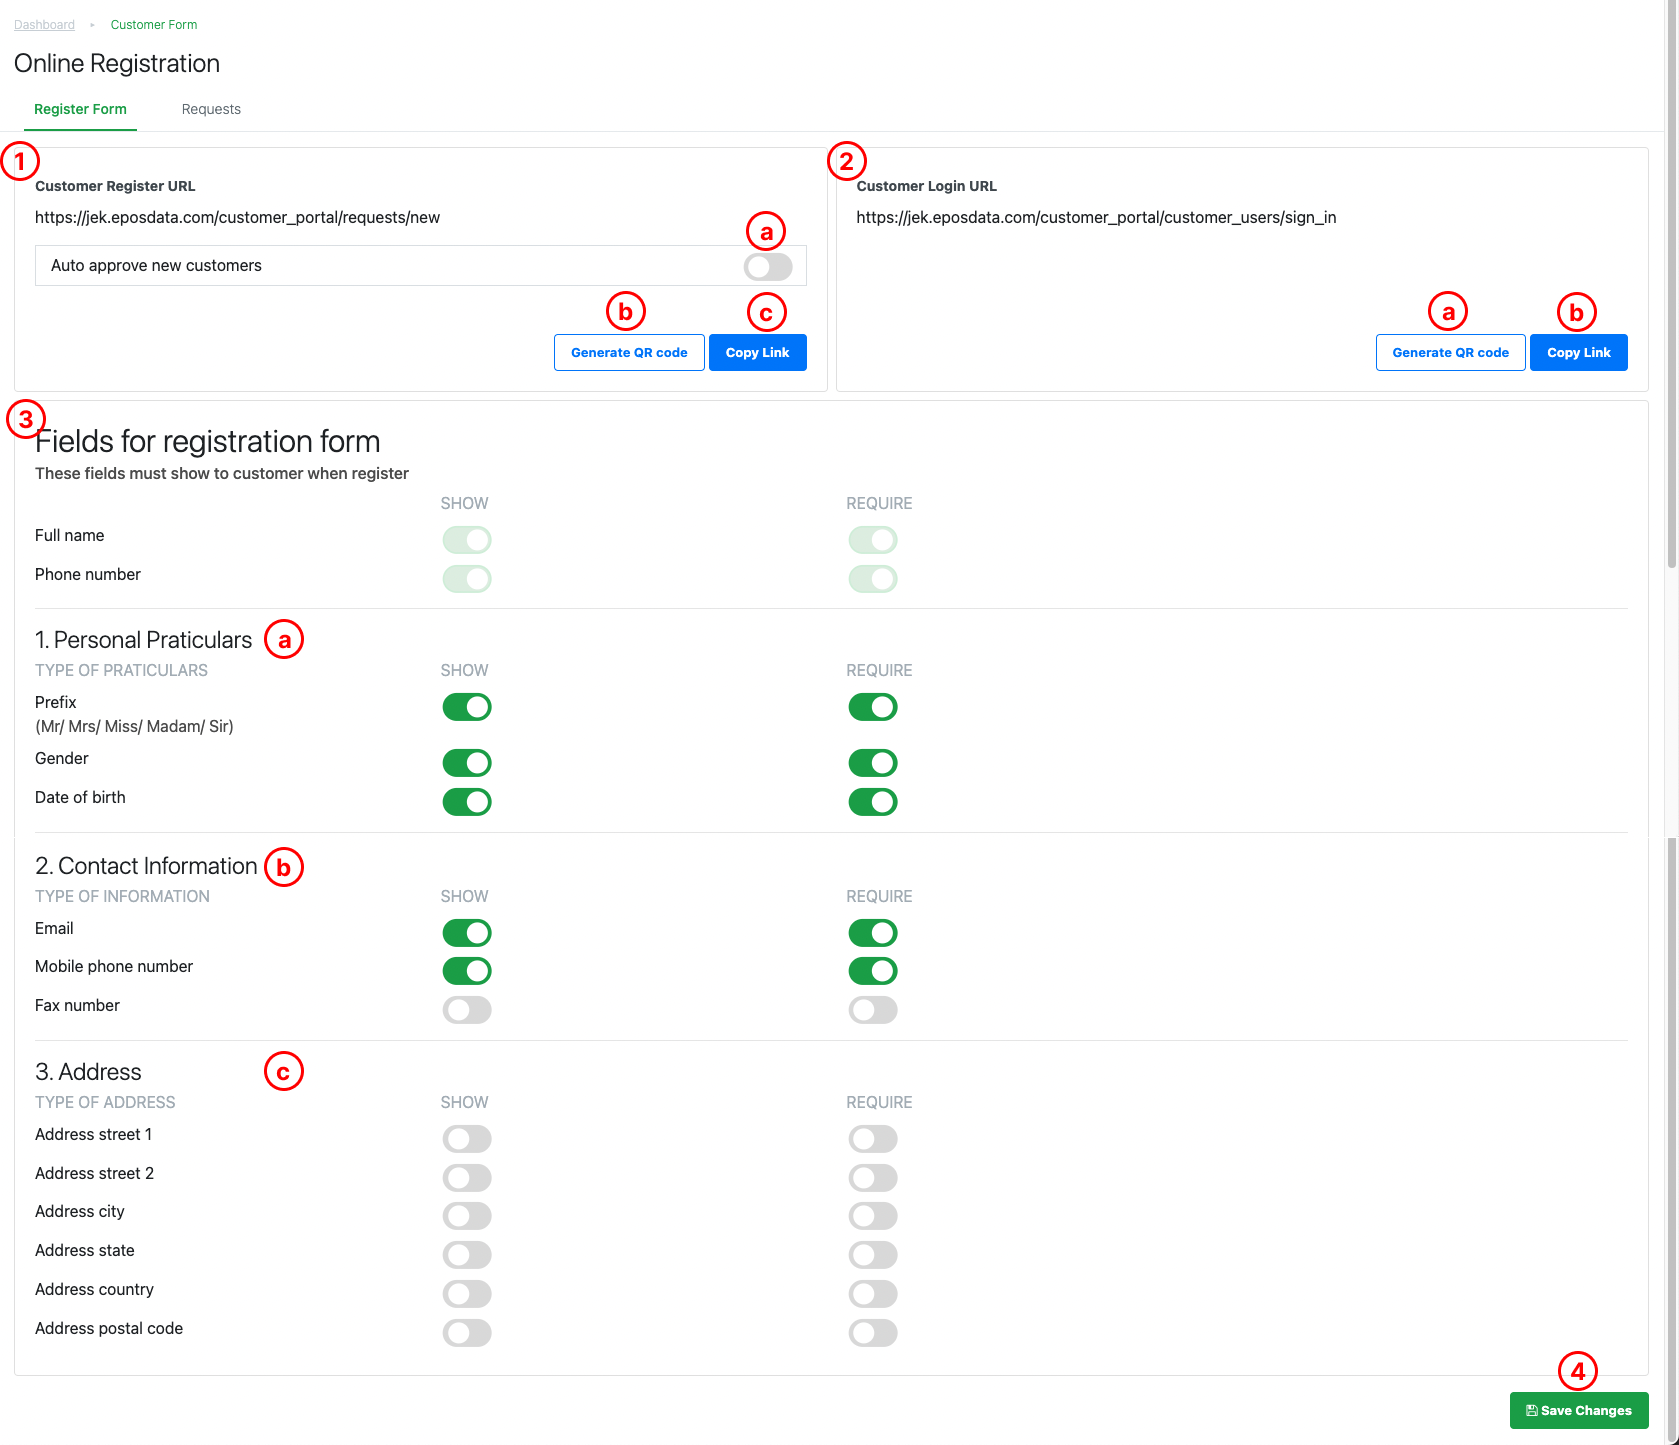Turn off Show for Date of birth
Viewport: 1679px width, 1445px height.
pos(467,802)
